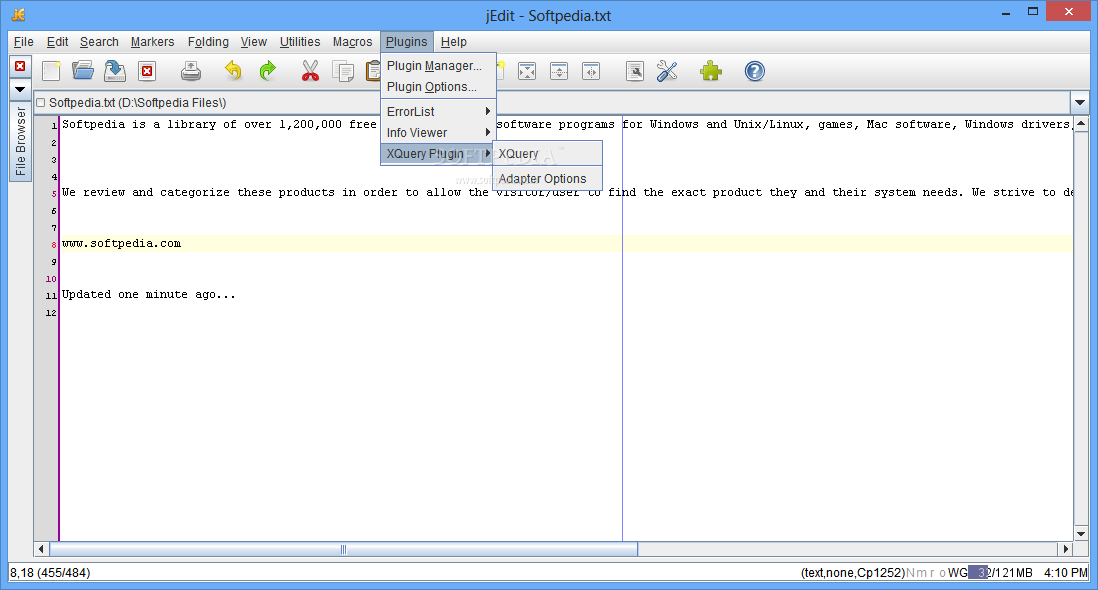Open Adapter Options from the XQuery submenu

(x=548, y=179)
